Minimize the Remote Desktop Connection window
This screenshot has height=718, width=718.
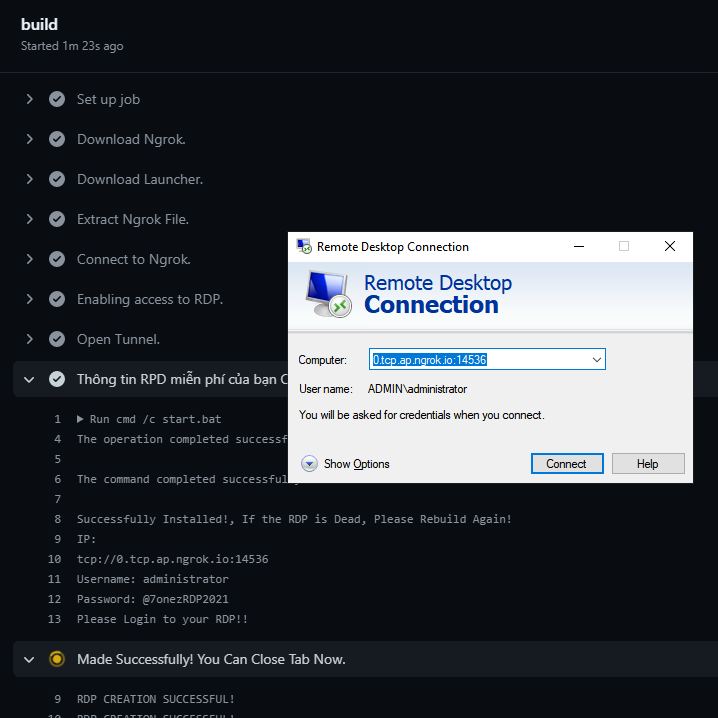(x=579, y=246)
